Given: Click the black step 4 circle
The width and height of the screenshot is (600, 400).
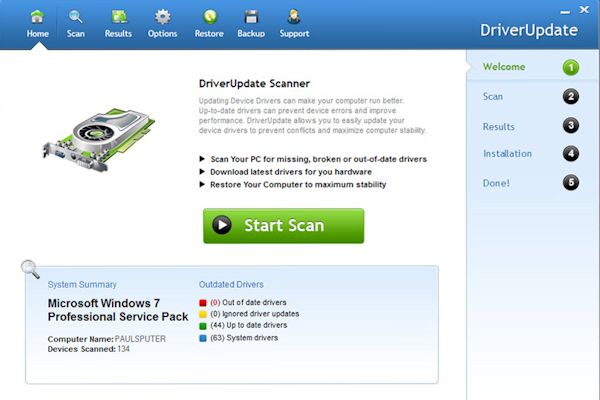Looking at the screenshot, I should [x=571, y=154].
